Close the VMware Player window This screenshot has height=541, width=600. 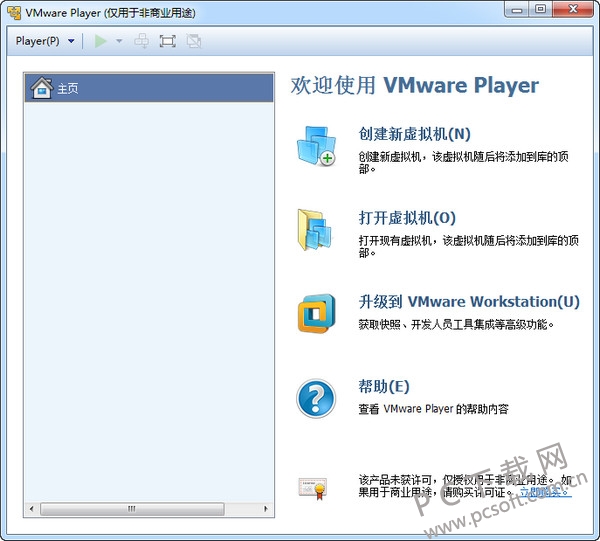coord(573,10)
